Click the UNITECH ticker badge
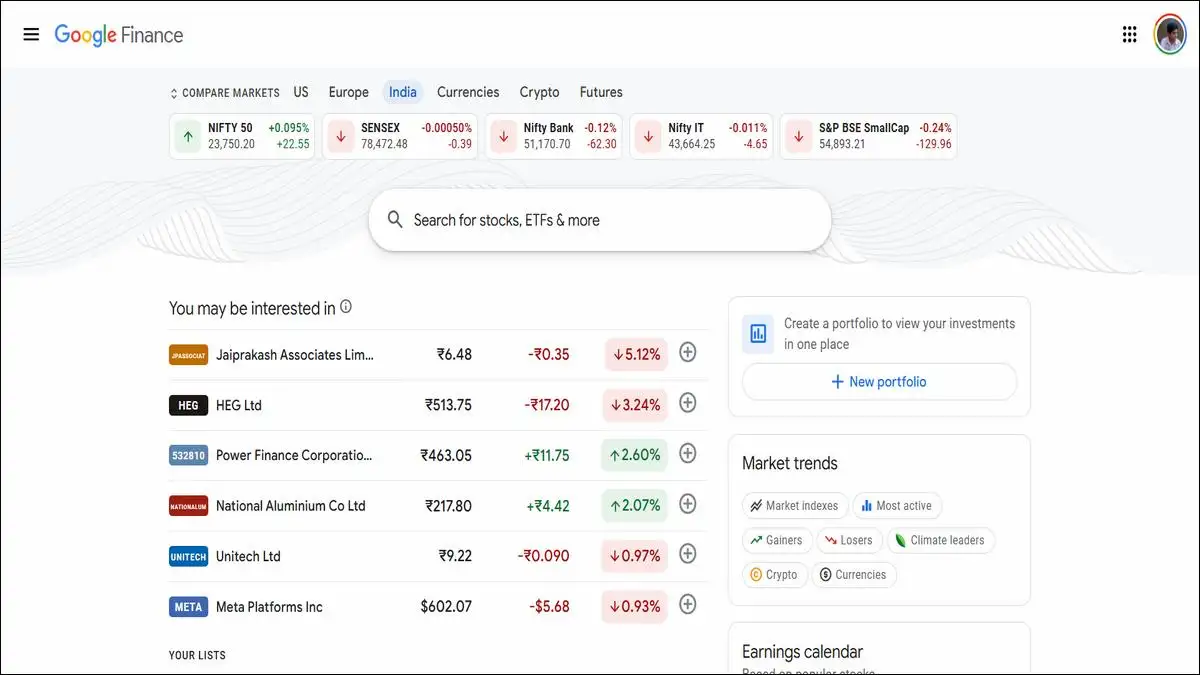The height and width of the screenshot is (675, 1200). click(x=188, y=556)
